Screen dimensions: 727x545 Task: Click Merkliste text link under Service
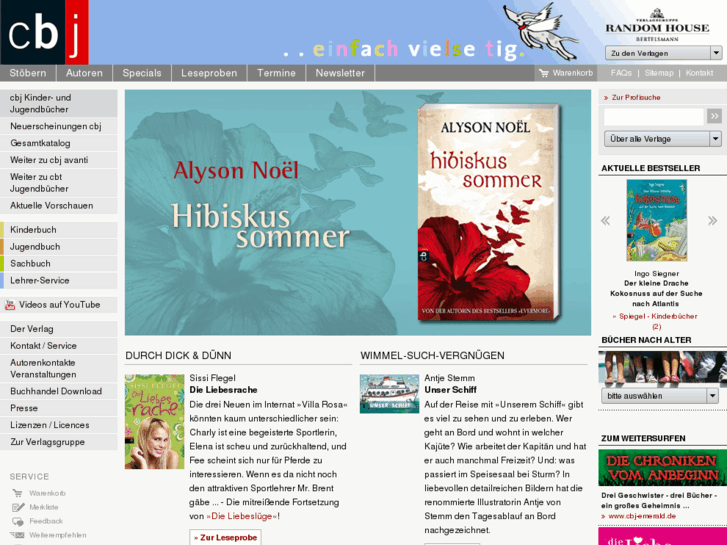tap(44, 507)
